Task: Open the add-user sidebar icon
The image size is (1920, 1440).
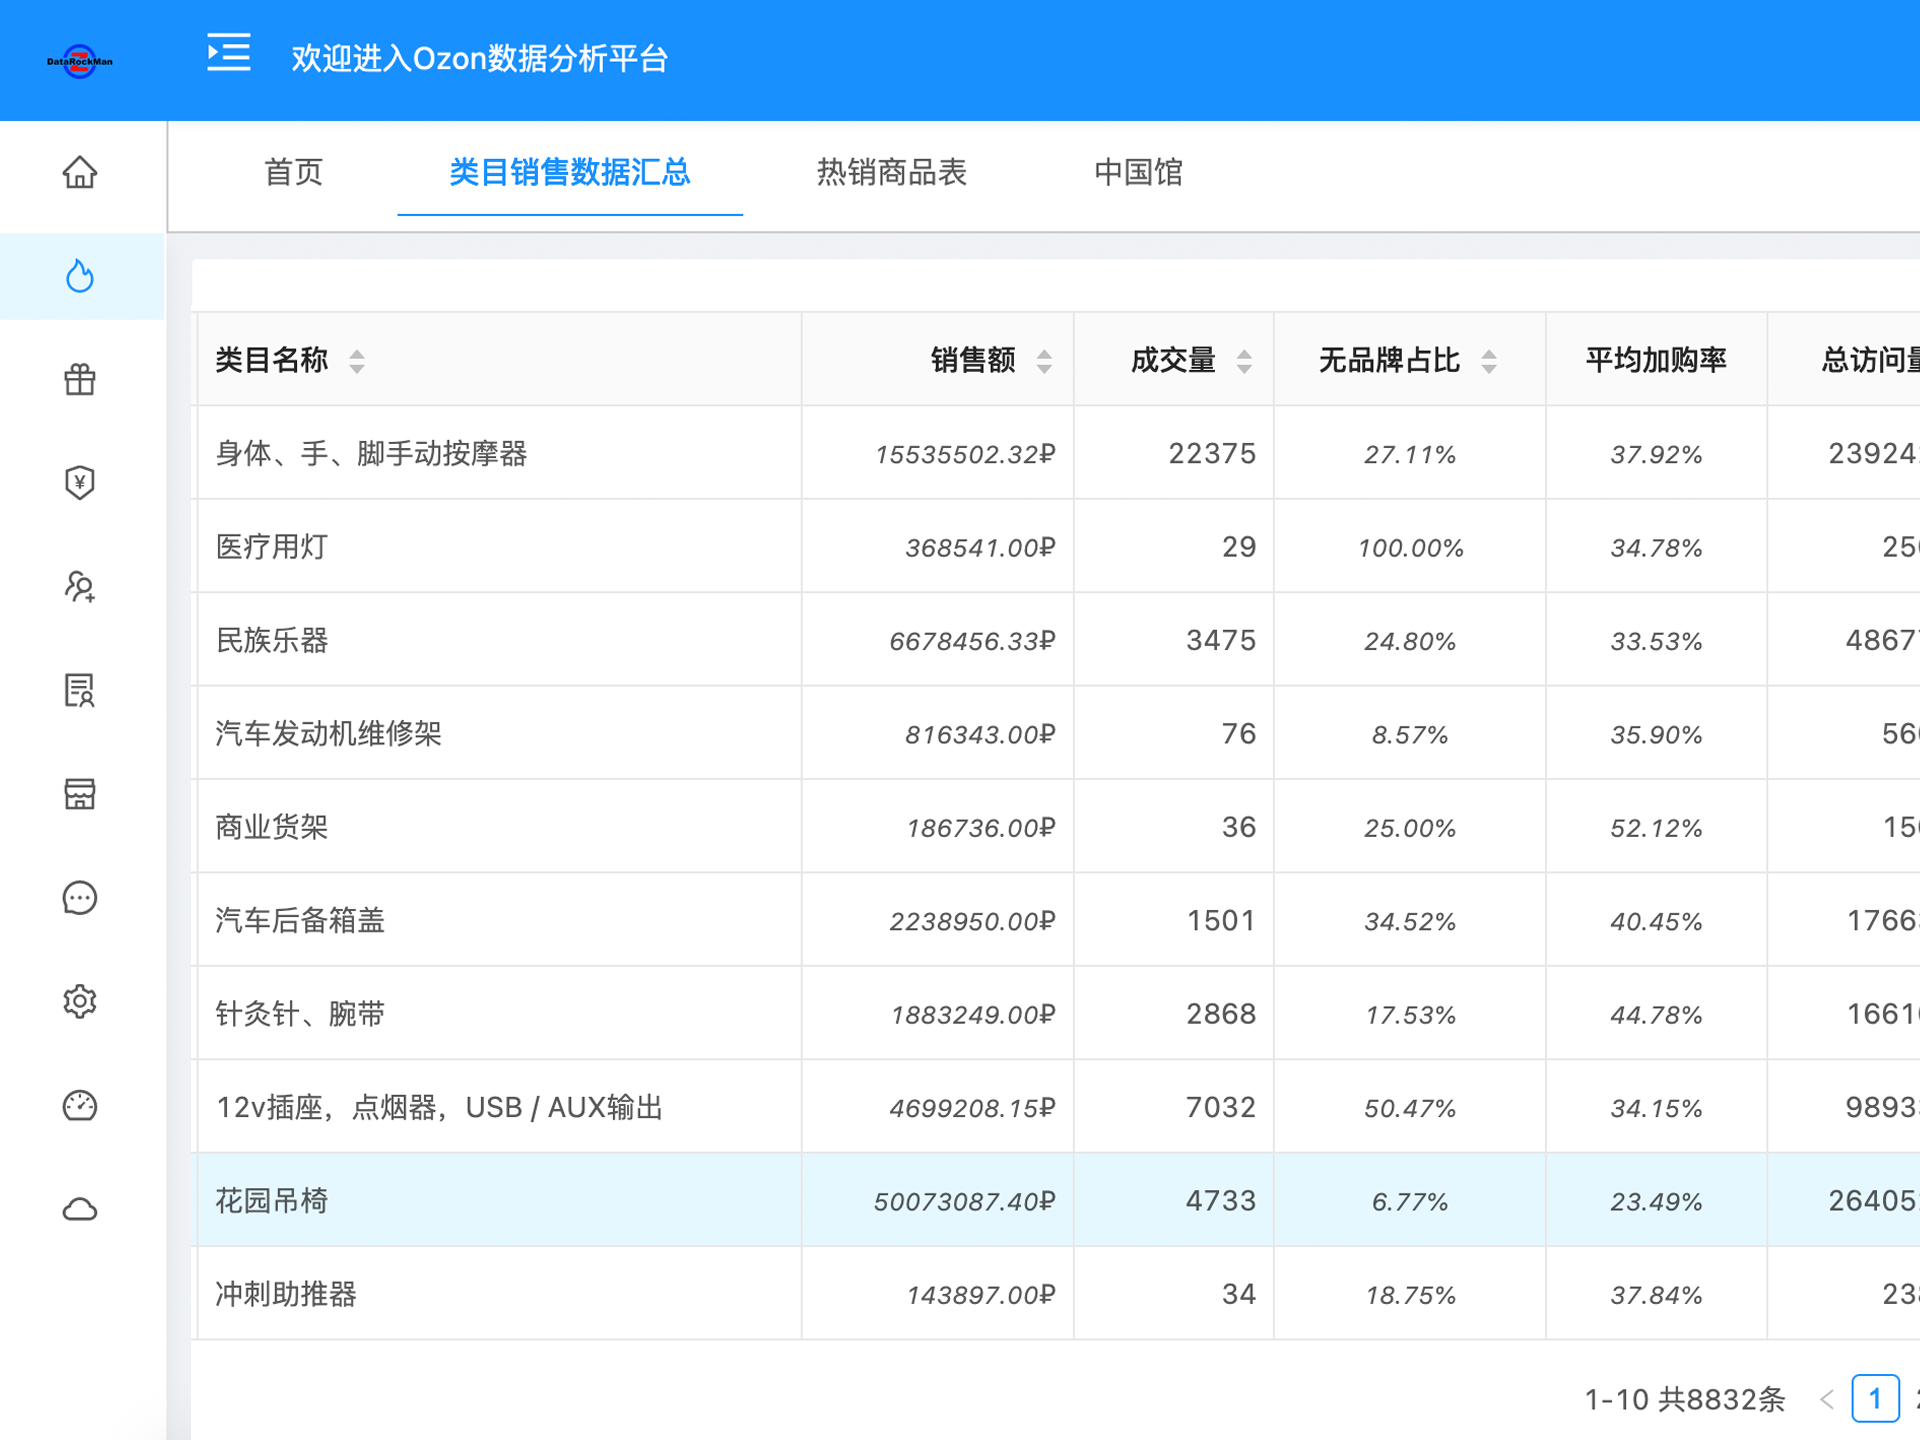Action: [x=80, y=587]
